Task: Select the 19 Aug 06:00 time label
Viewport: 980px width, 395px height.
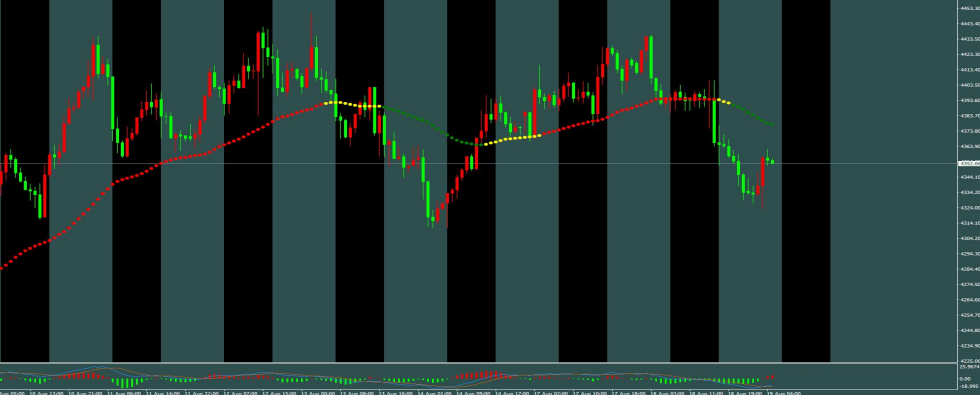Action: pyautogui.click(x=784, y=392)
